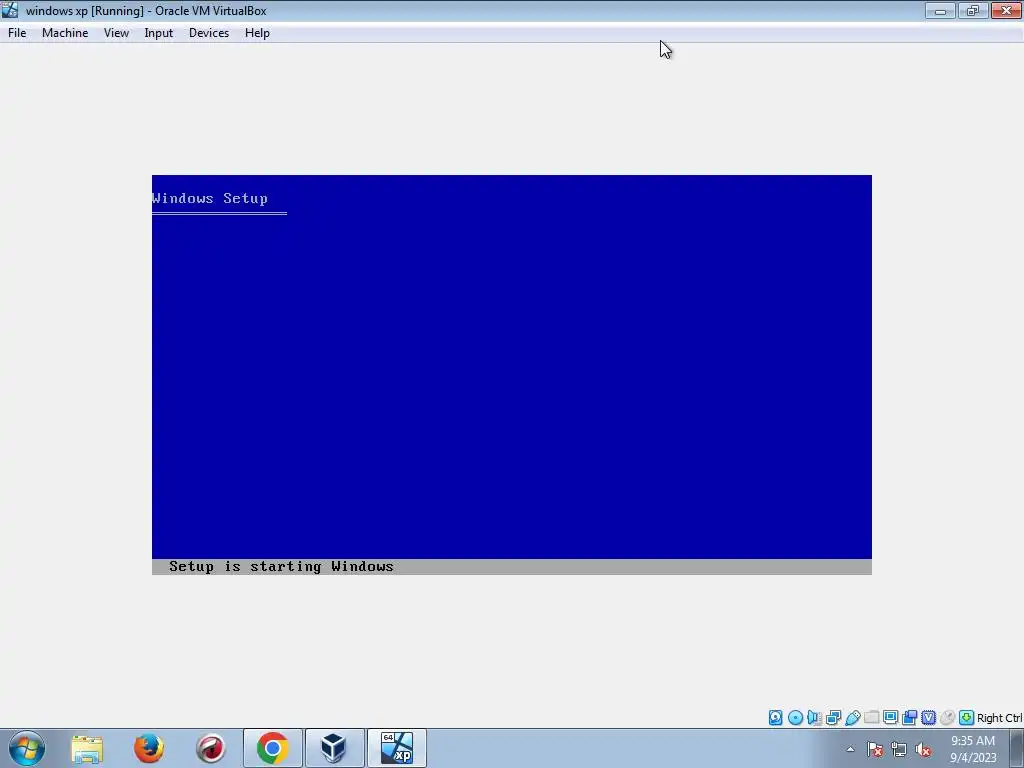Show hidden tray icons arrow
This screenshot has width=1024, height=768.
click(x=850, y=749)
